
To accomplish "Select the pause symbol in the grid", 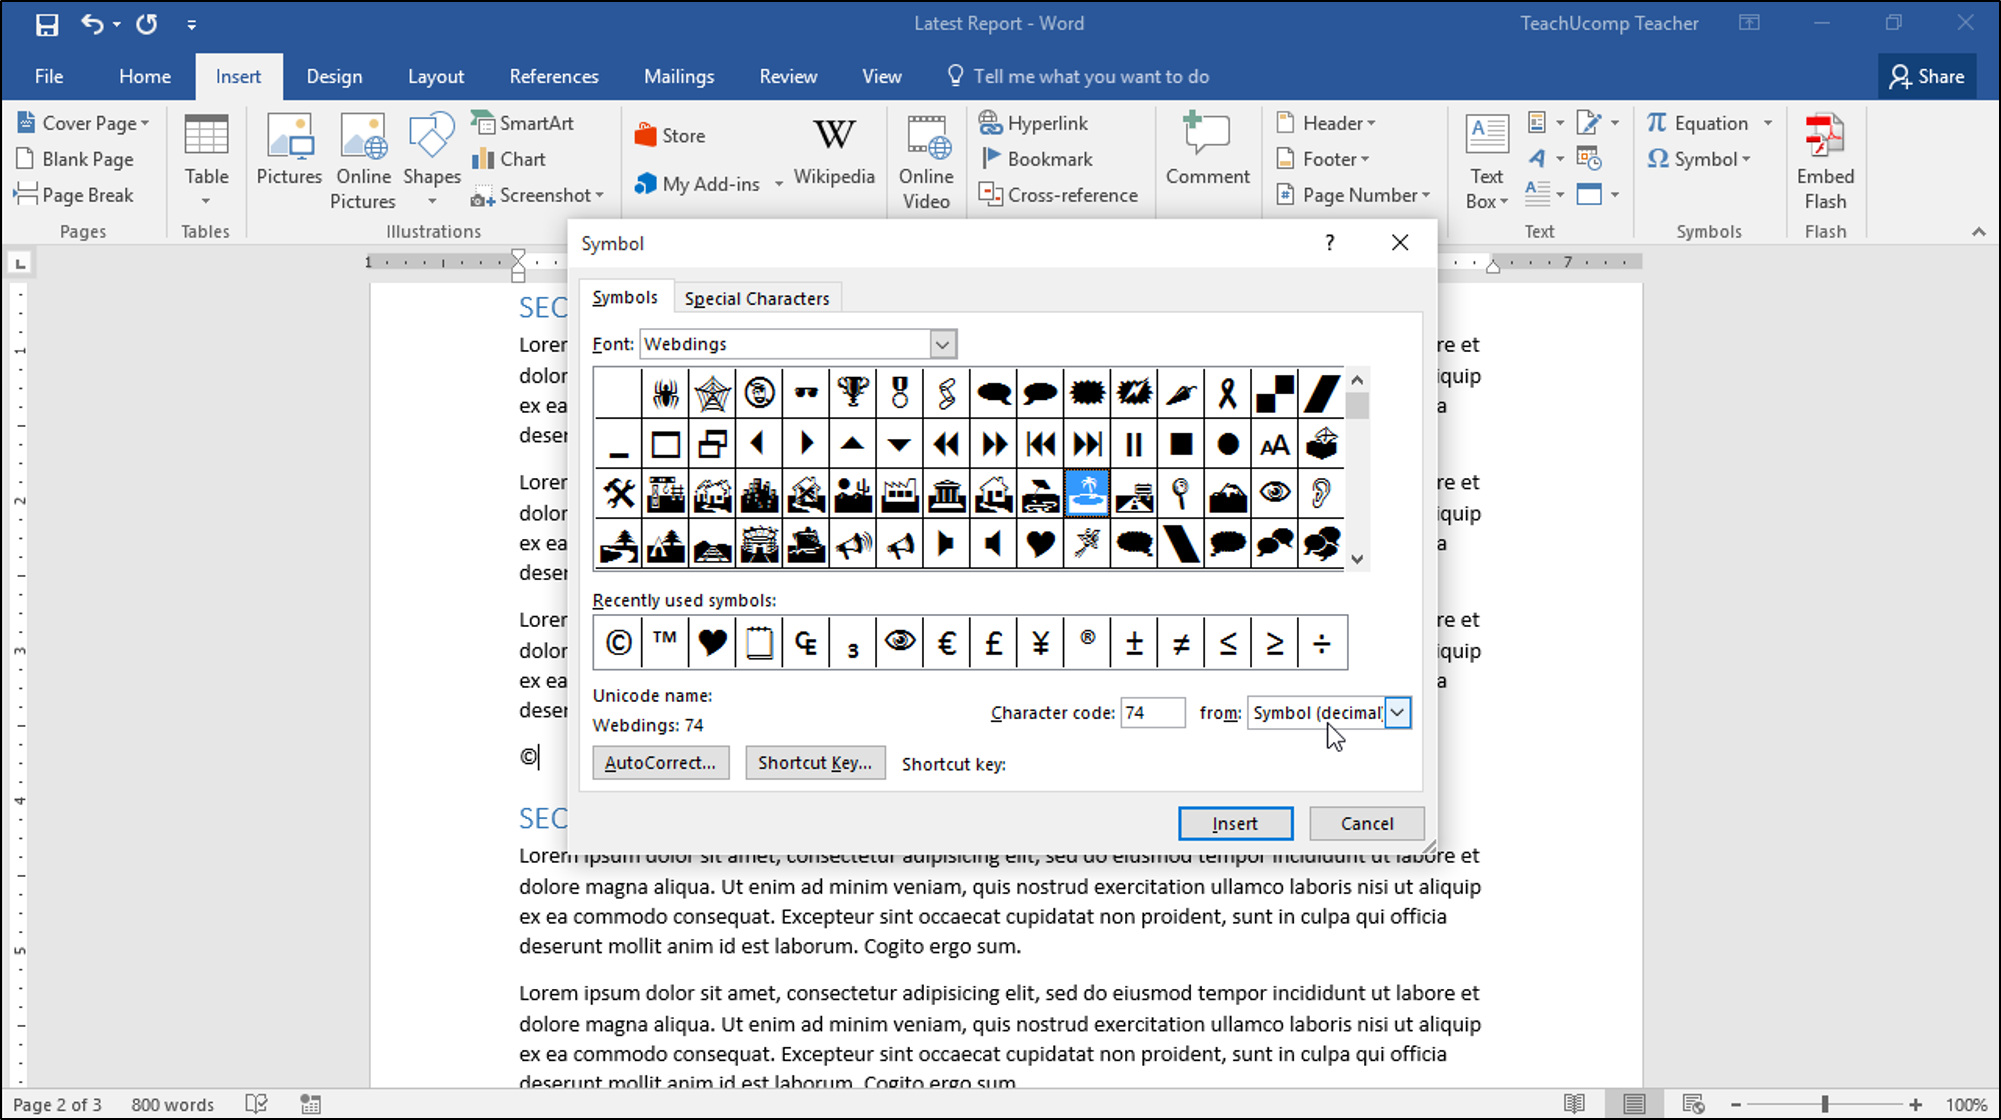I will pyautogui.click(x=1134, y=444).
